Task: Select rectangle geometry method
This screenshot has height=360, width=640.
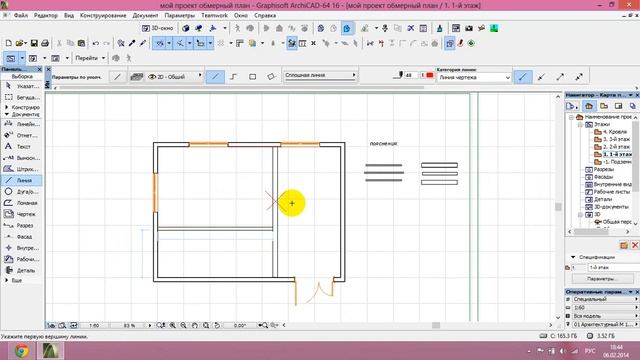Action: point(253,77)
